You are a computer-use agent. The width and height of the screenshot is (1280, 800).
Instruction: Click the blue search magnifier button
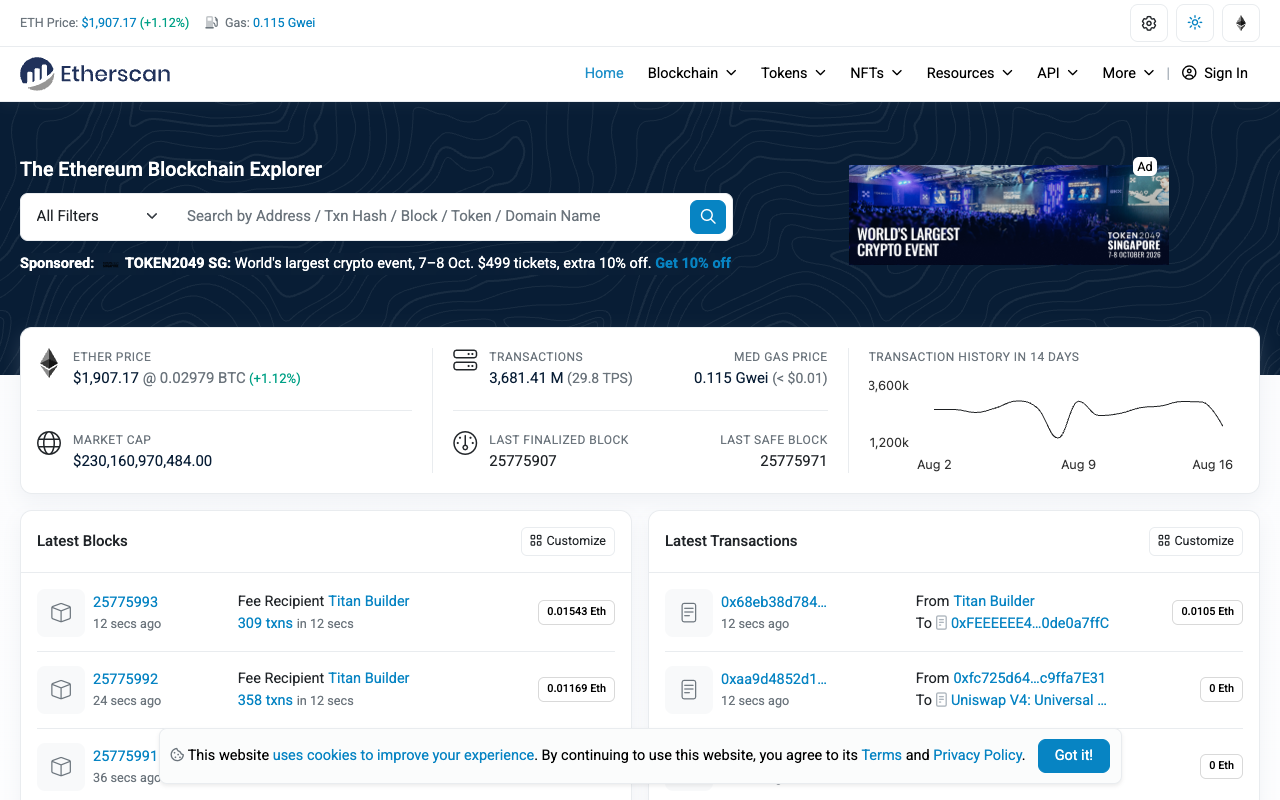pyautogui.click(x=708, y=216)
